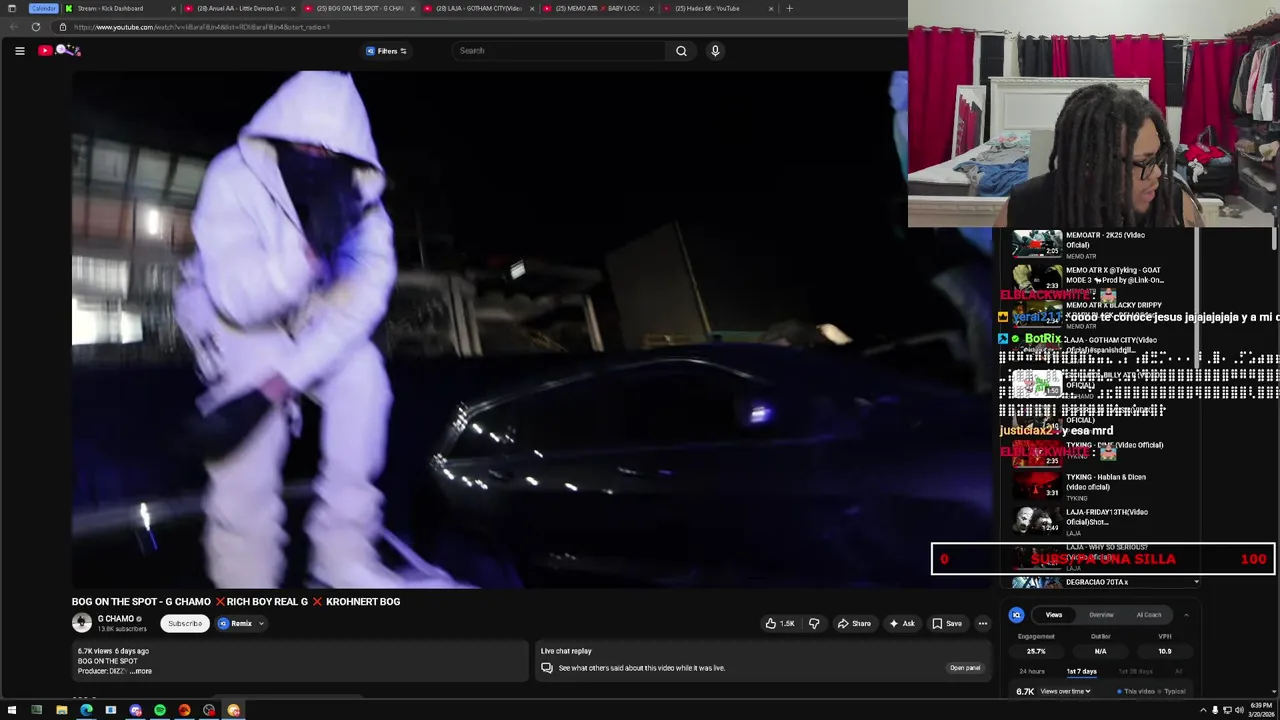Viewport: 1280px width, 720px height.
Task: Open Microsoft Edge from the taskbar
Action: (86, 711)
